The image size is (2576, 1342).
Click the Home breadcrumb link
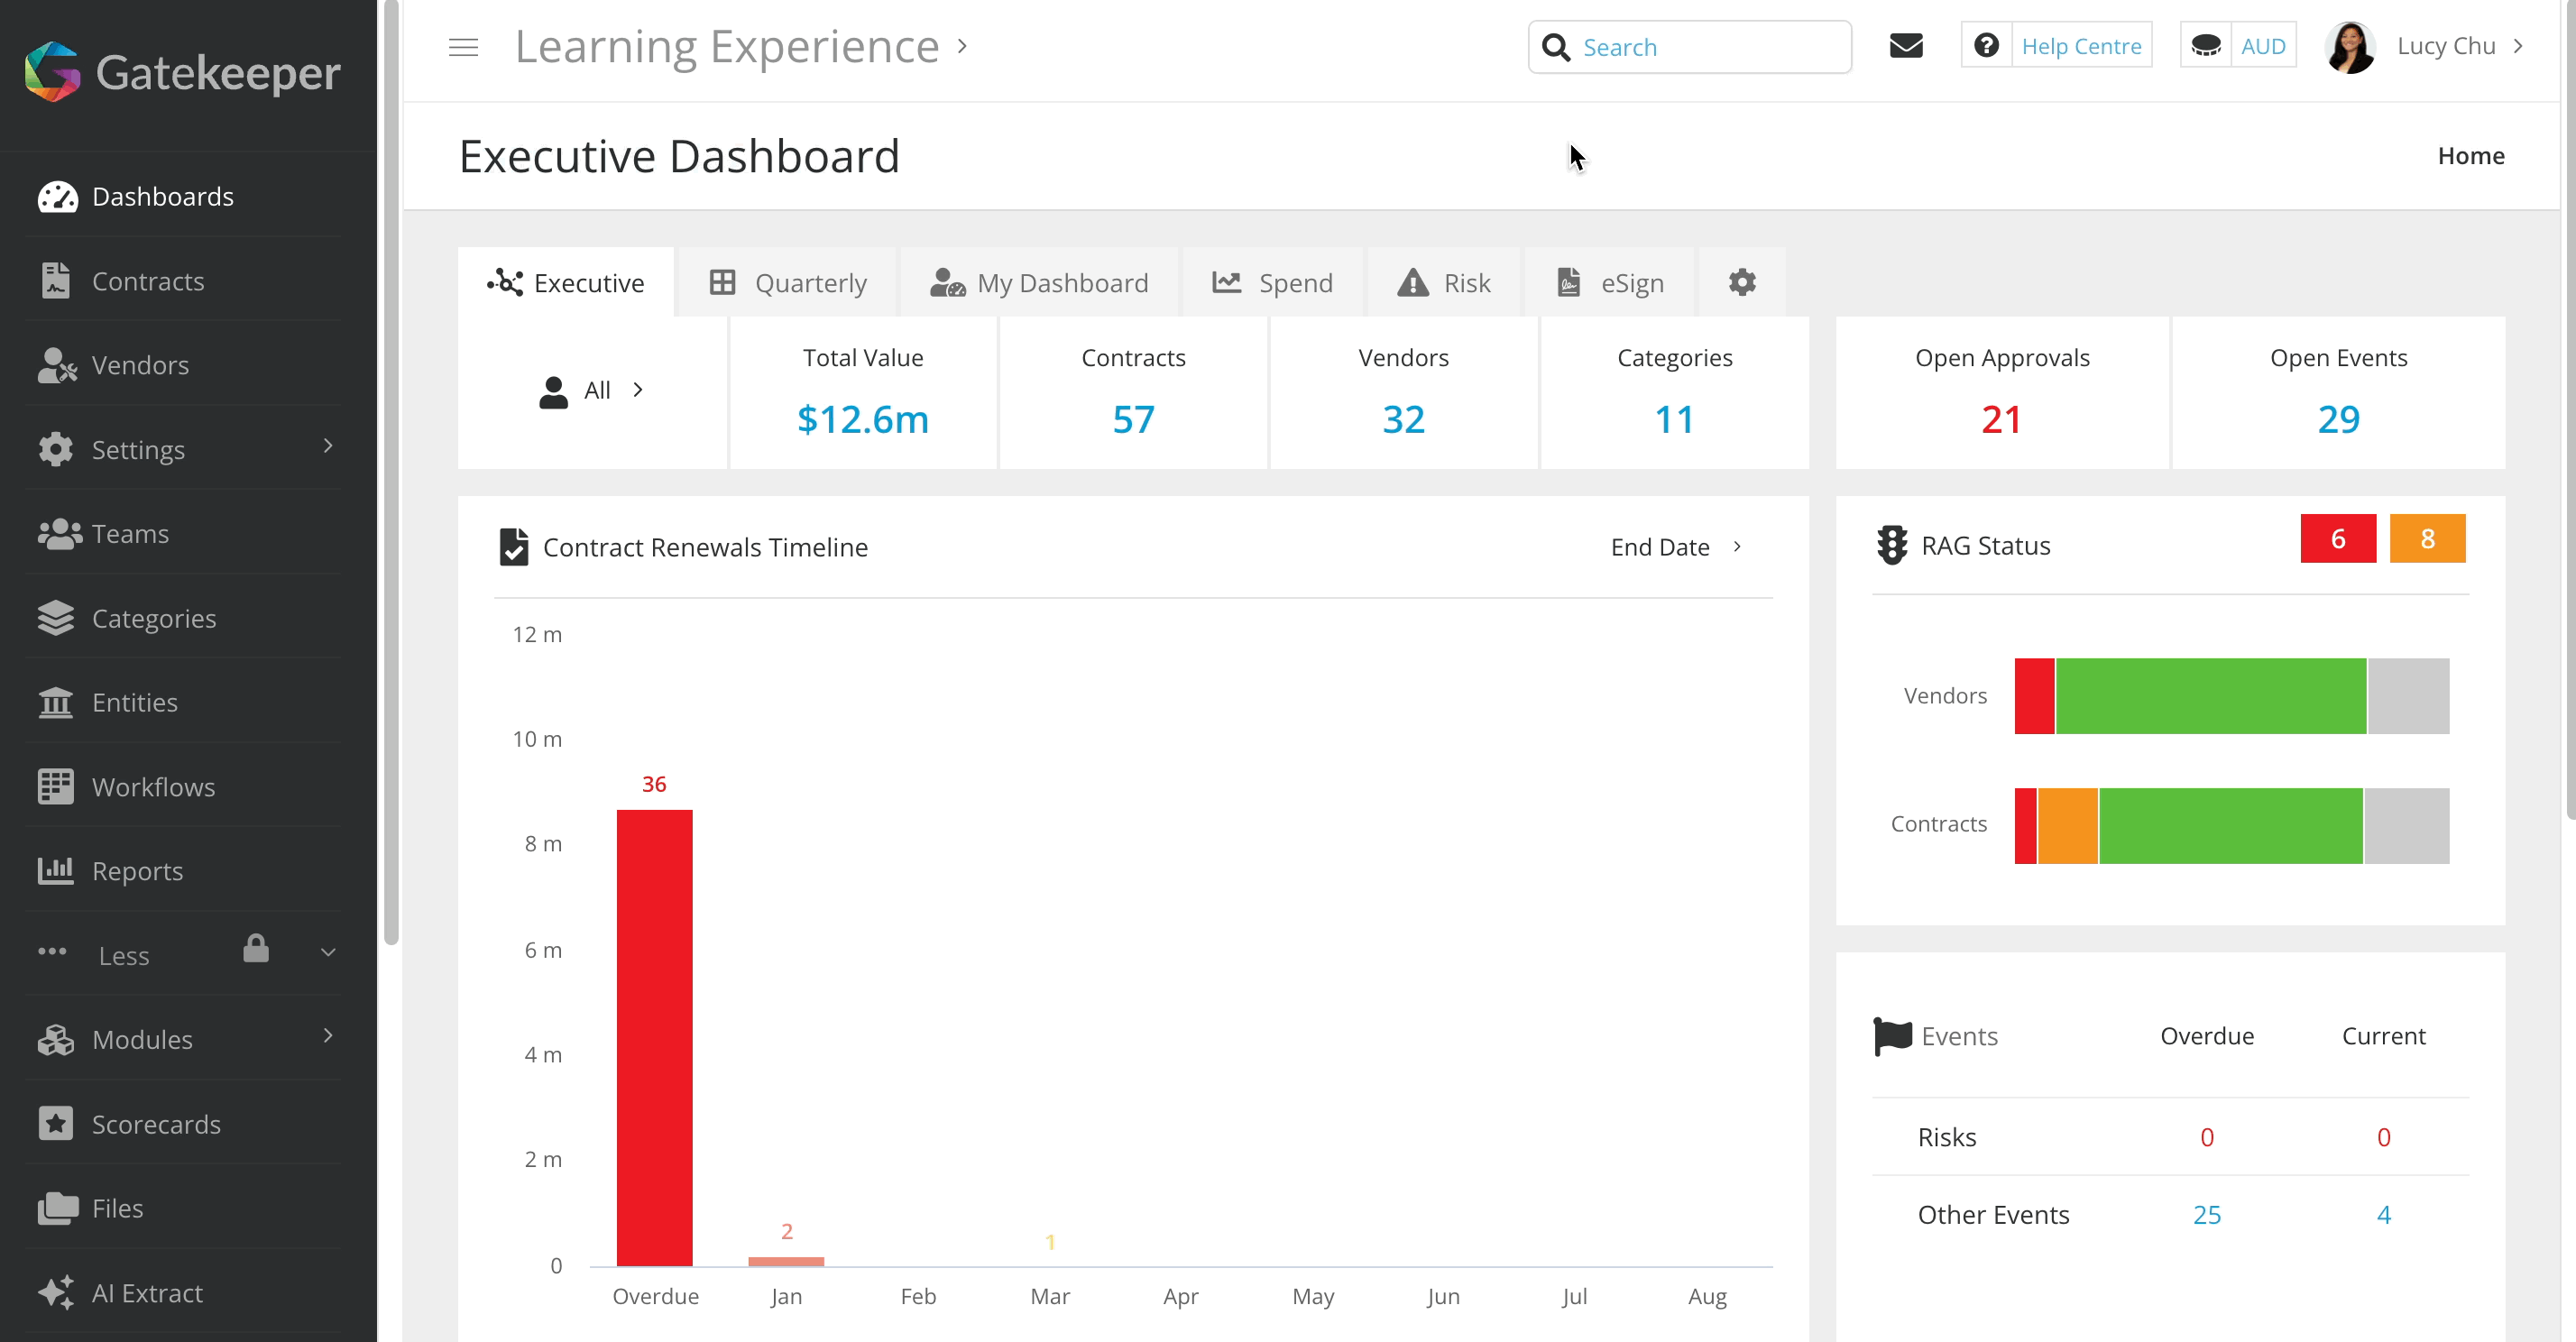click(2470, 156)
